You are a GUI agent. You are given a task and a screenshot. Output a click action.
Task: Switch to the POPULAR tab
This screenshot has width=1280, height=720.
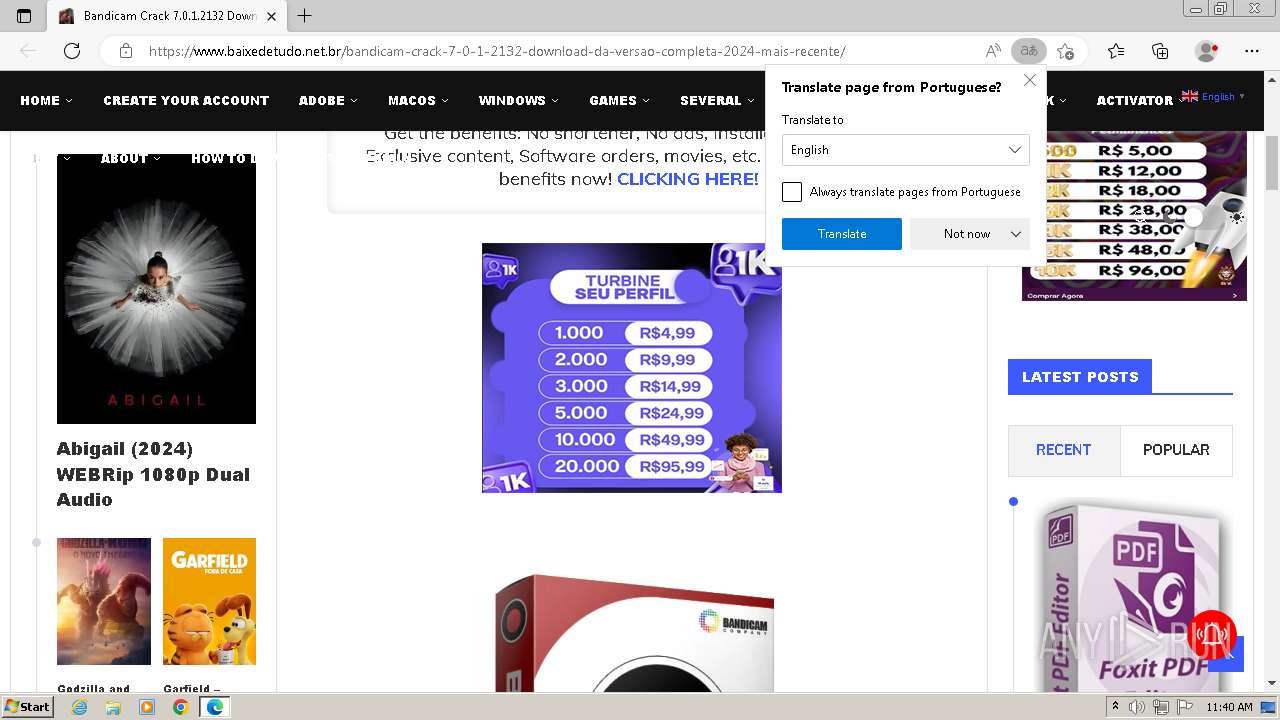[1176, 450]
